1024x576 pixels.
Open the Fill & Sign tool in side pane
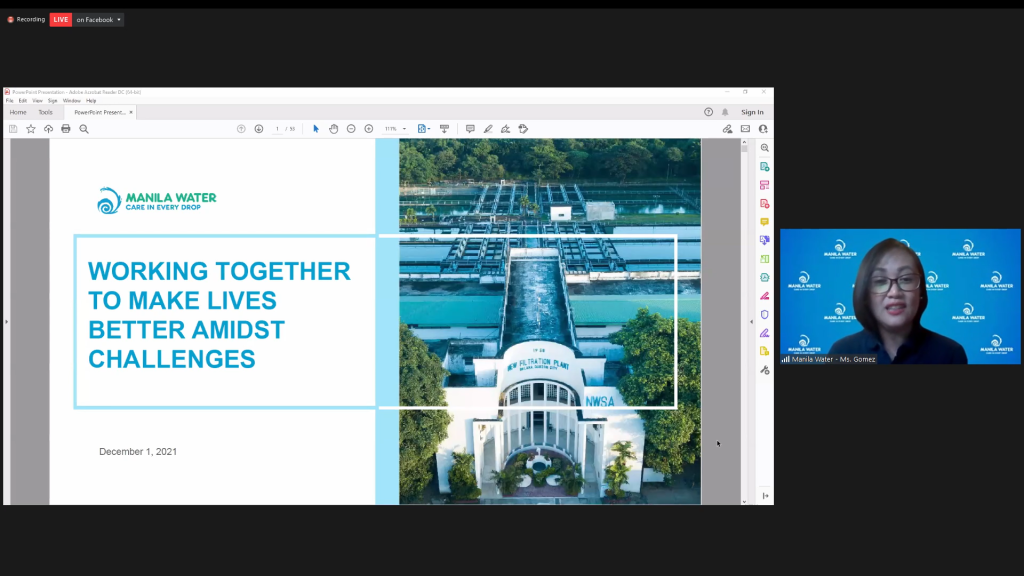[x=765, y=333]
